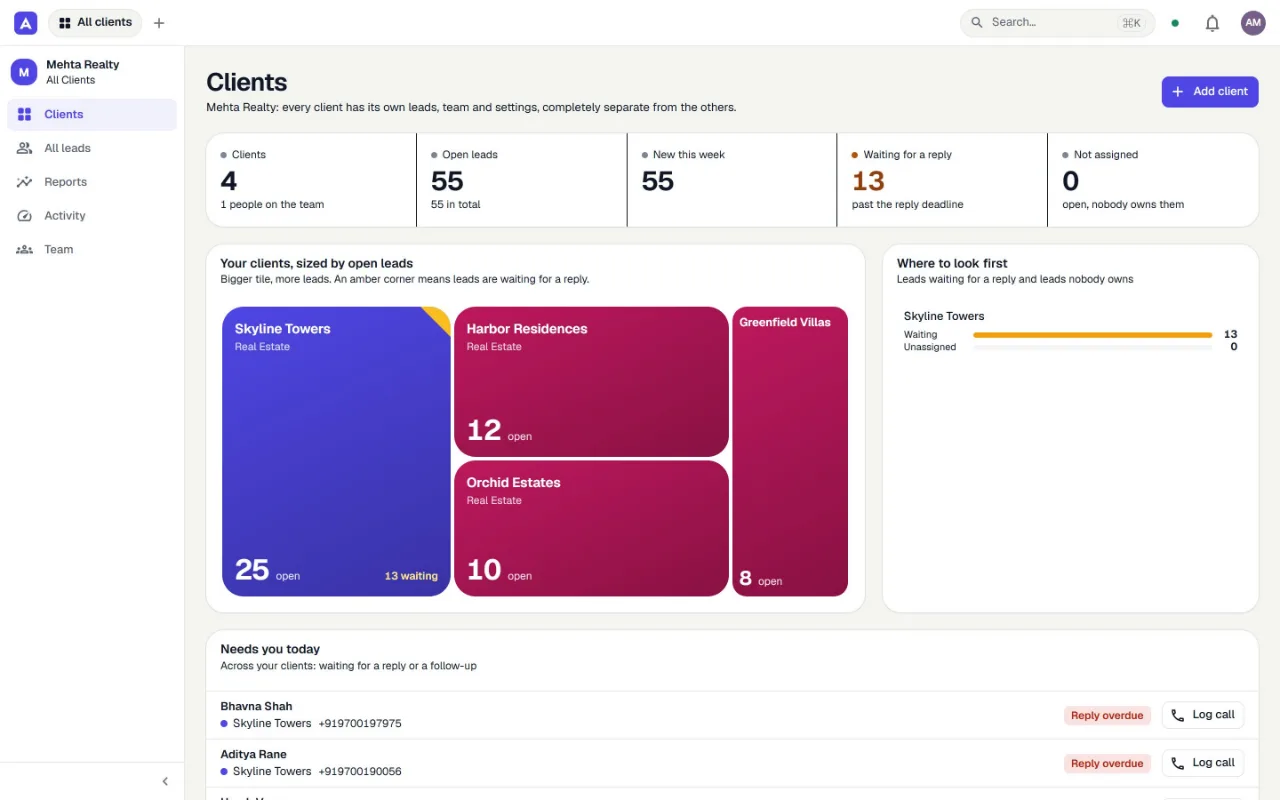
Task: Open the Mehta Realty workspace switcher
Action: point(92,72)
